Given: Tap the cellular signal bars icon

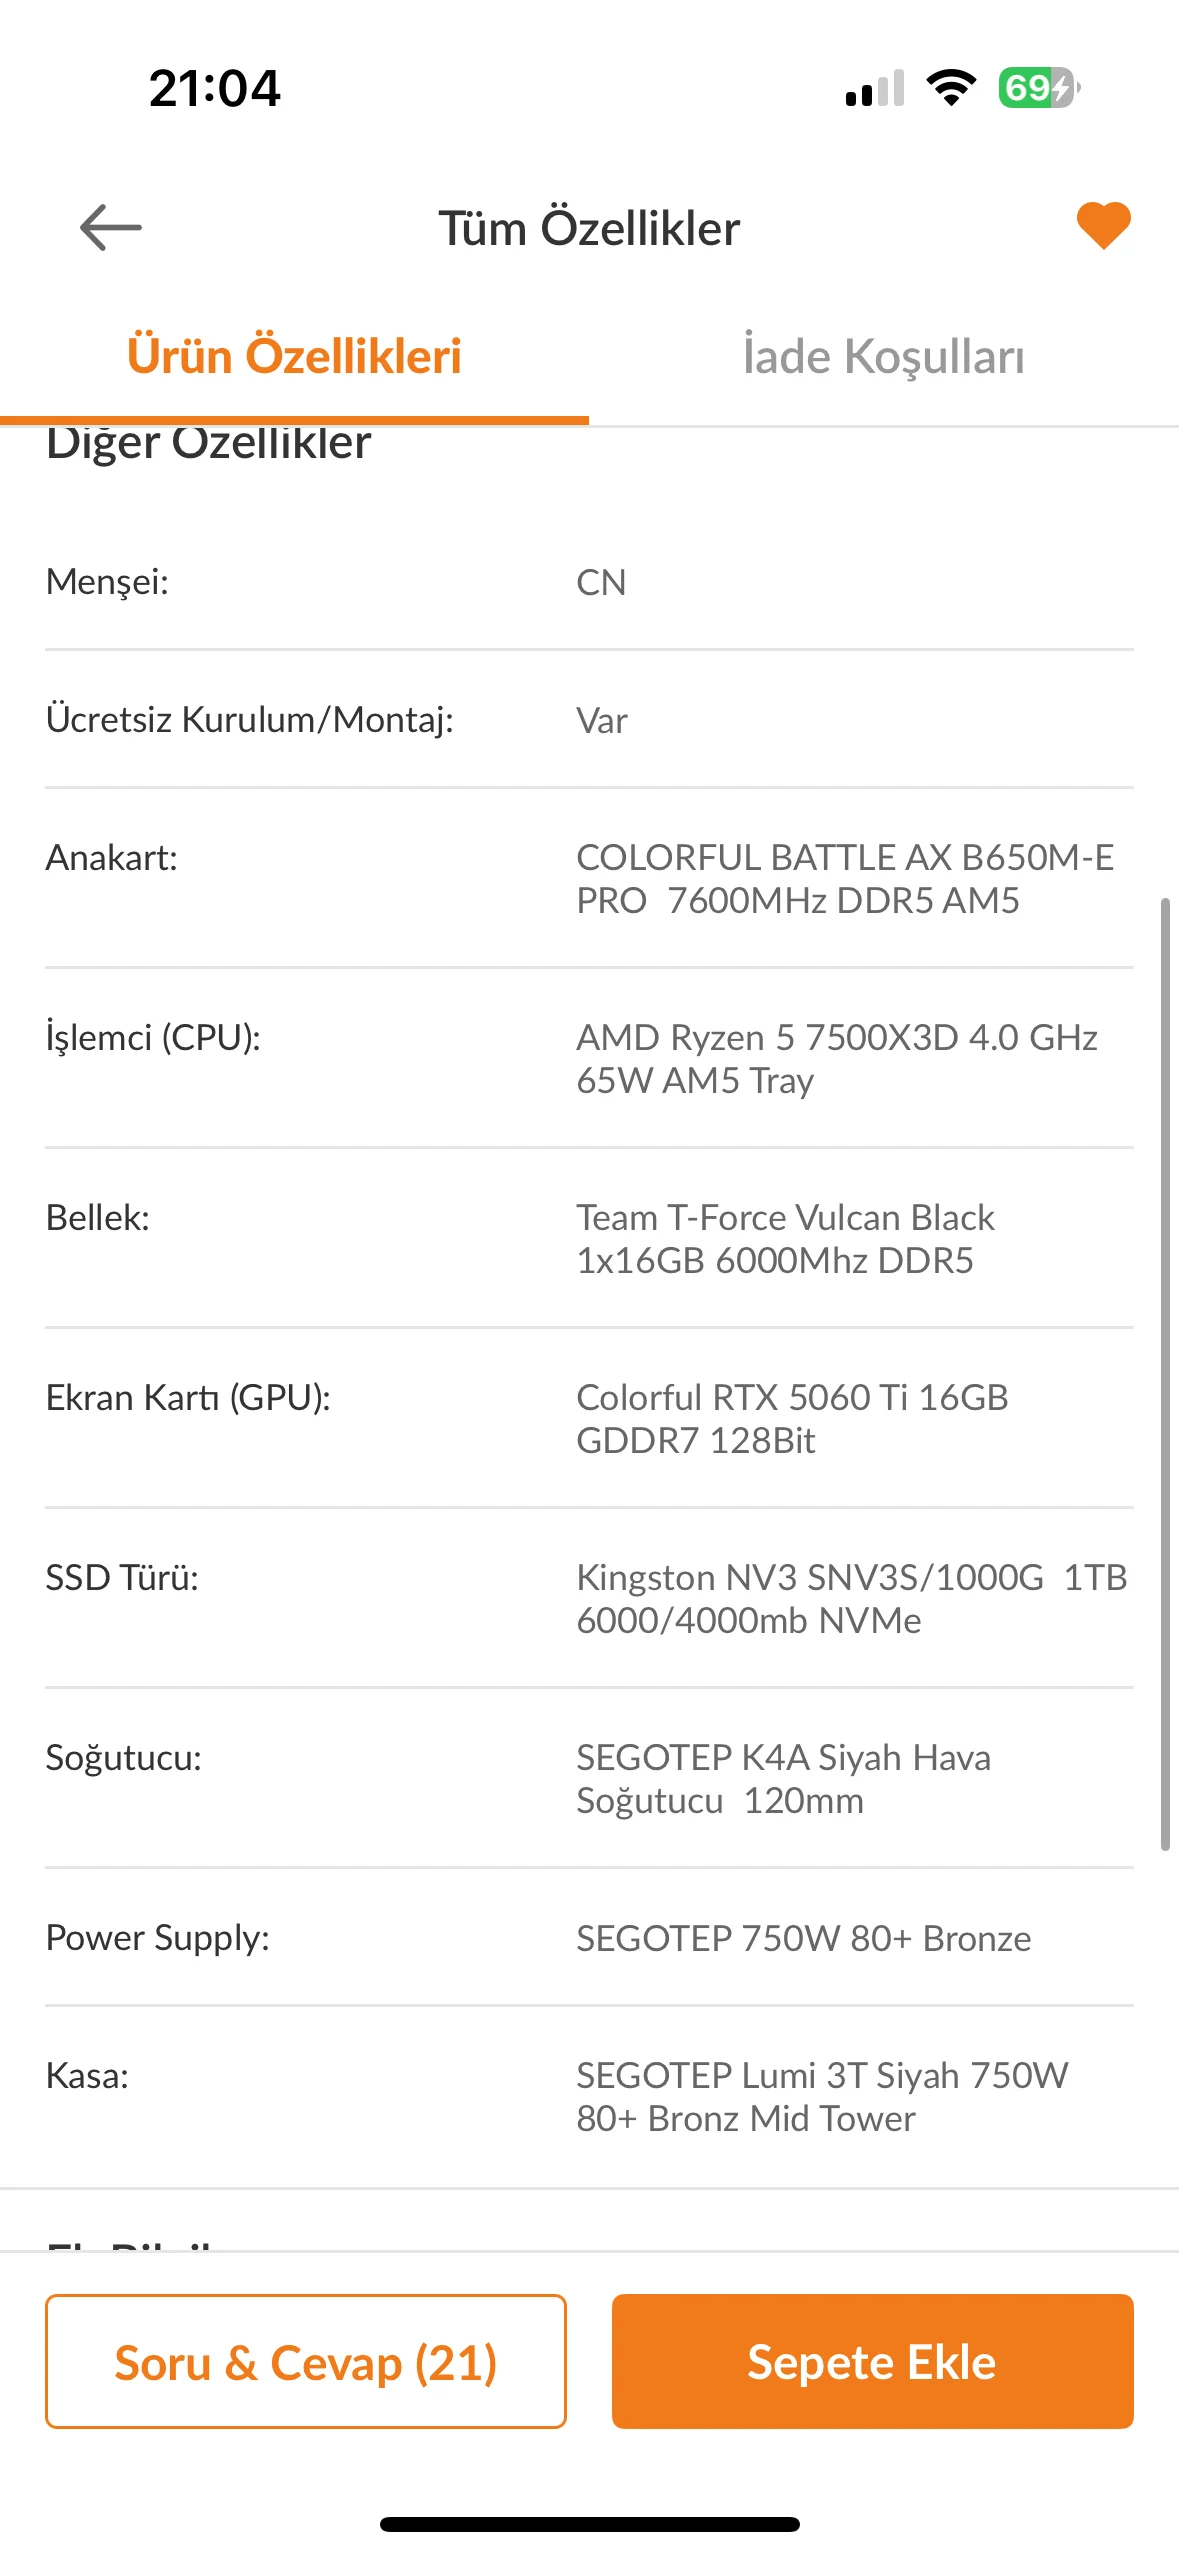Looking at the screenshot, I should (x=875, y=88).
